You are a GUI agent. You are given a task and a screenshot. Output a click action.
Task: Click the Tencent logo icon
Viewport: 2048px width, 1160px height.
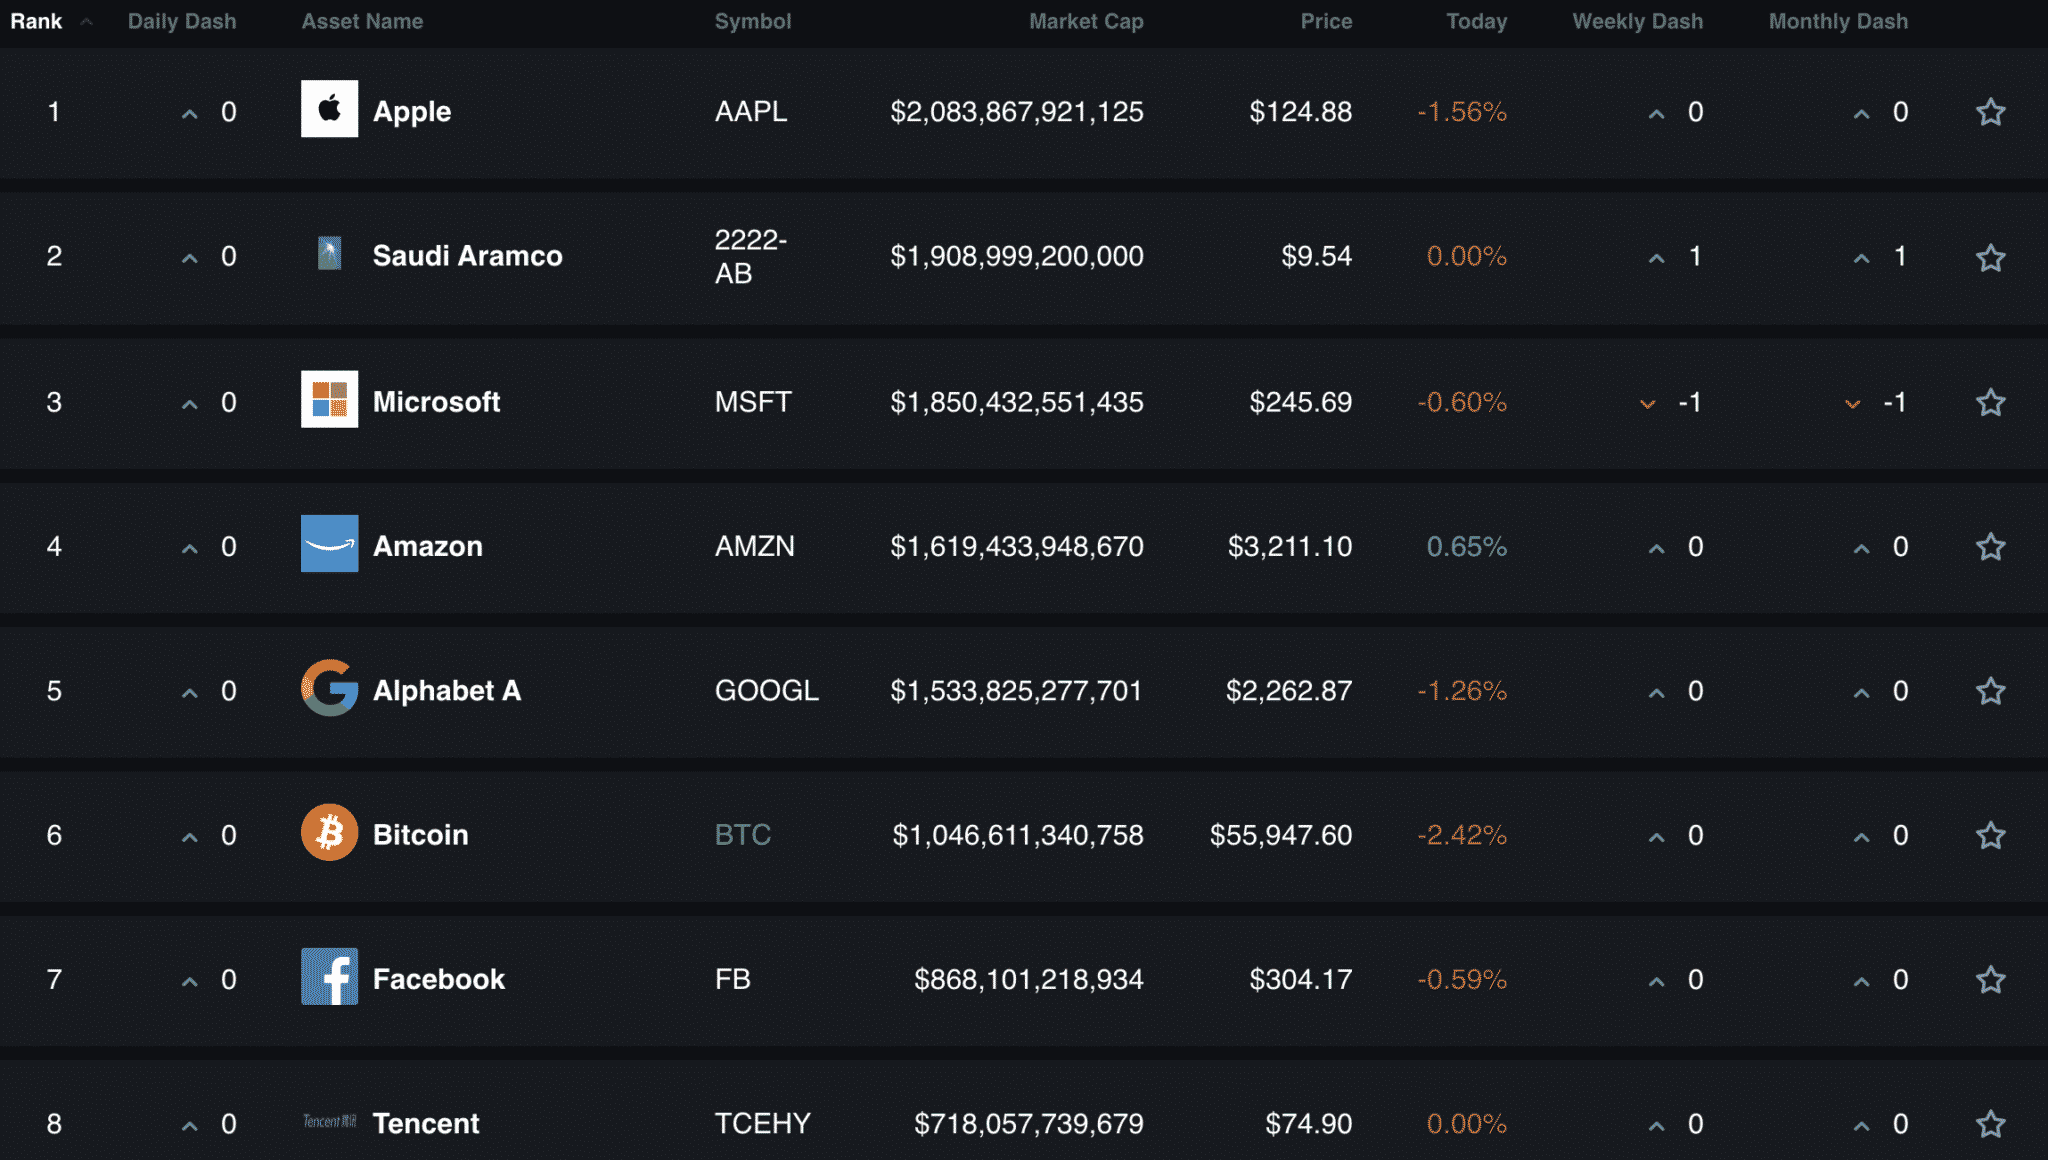[329, 1122]
